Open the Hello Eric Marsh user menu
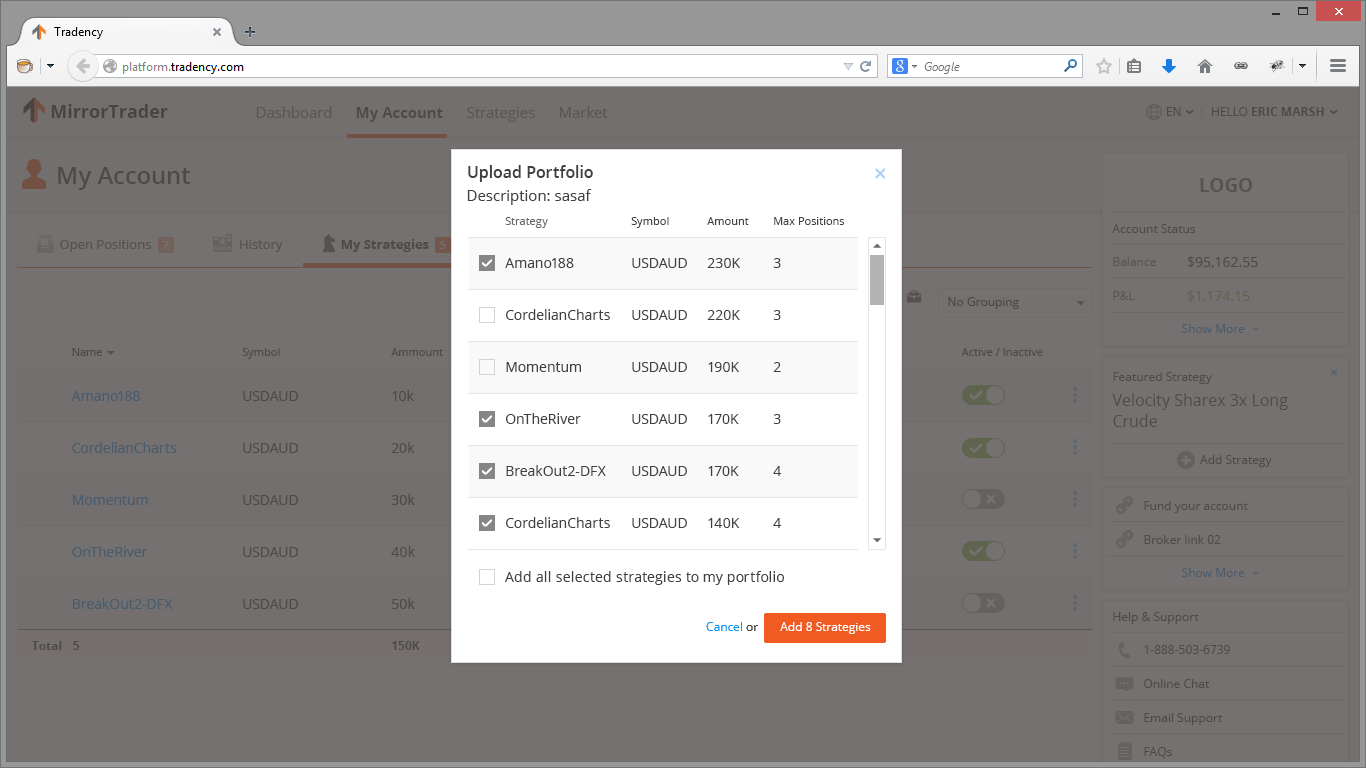Screen dimensions: 1366x768 click(x=1273, y=112)
